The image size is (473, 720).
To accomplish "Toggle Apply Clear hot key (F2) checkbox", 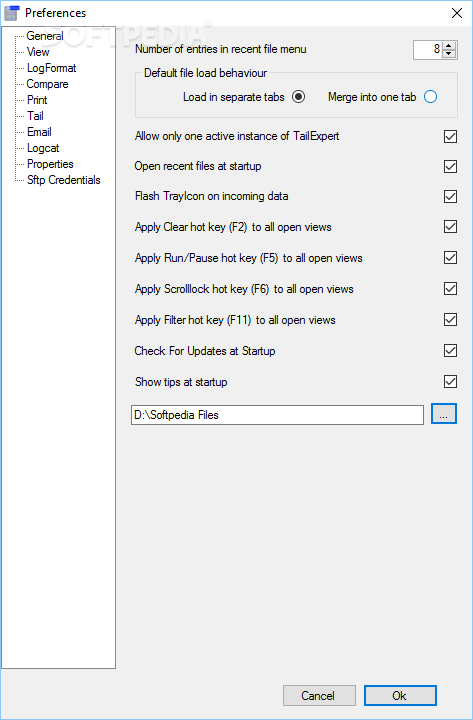I will pyautogui.click(x=450, y=227).
